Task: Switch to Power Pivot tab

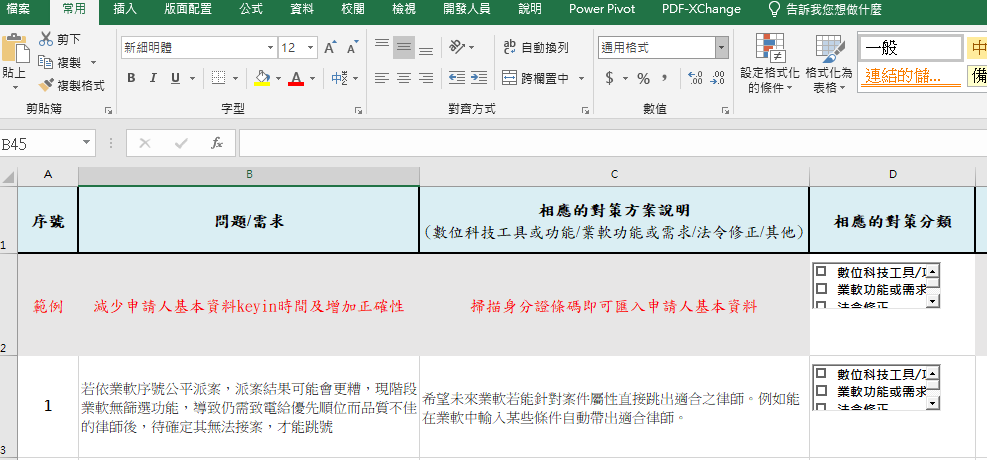Action: click(x=602, y=9)
